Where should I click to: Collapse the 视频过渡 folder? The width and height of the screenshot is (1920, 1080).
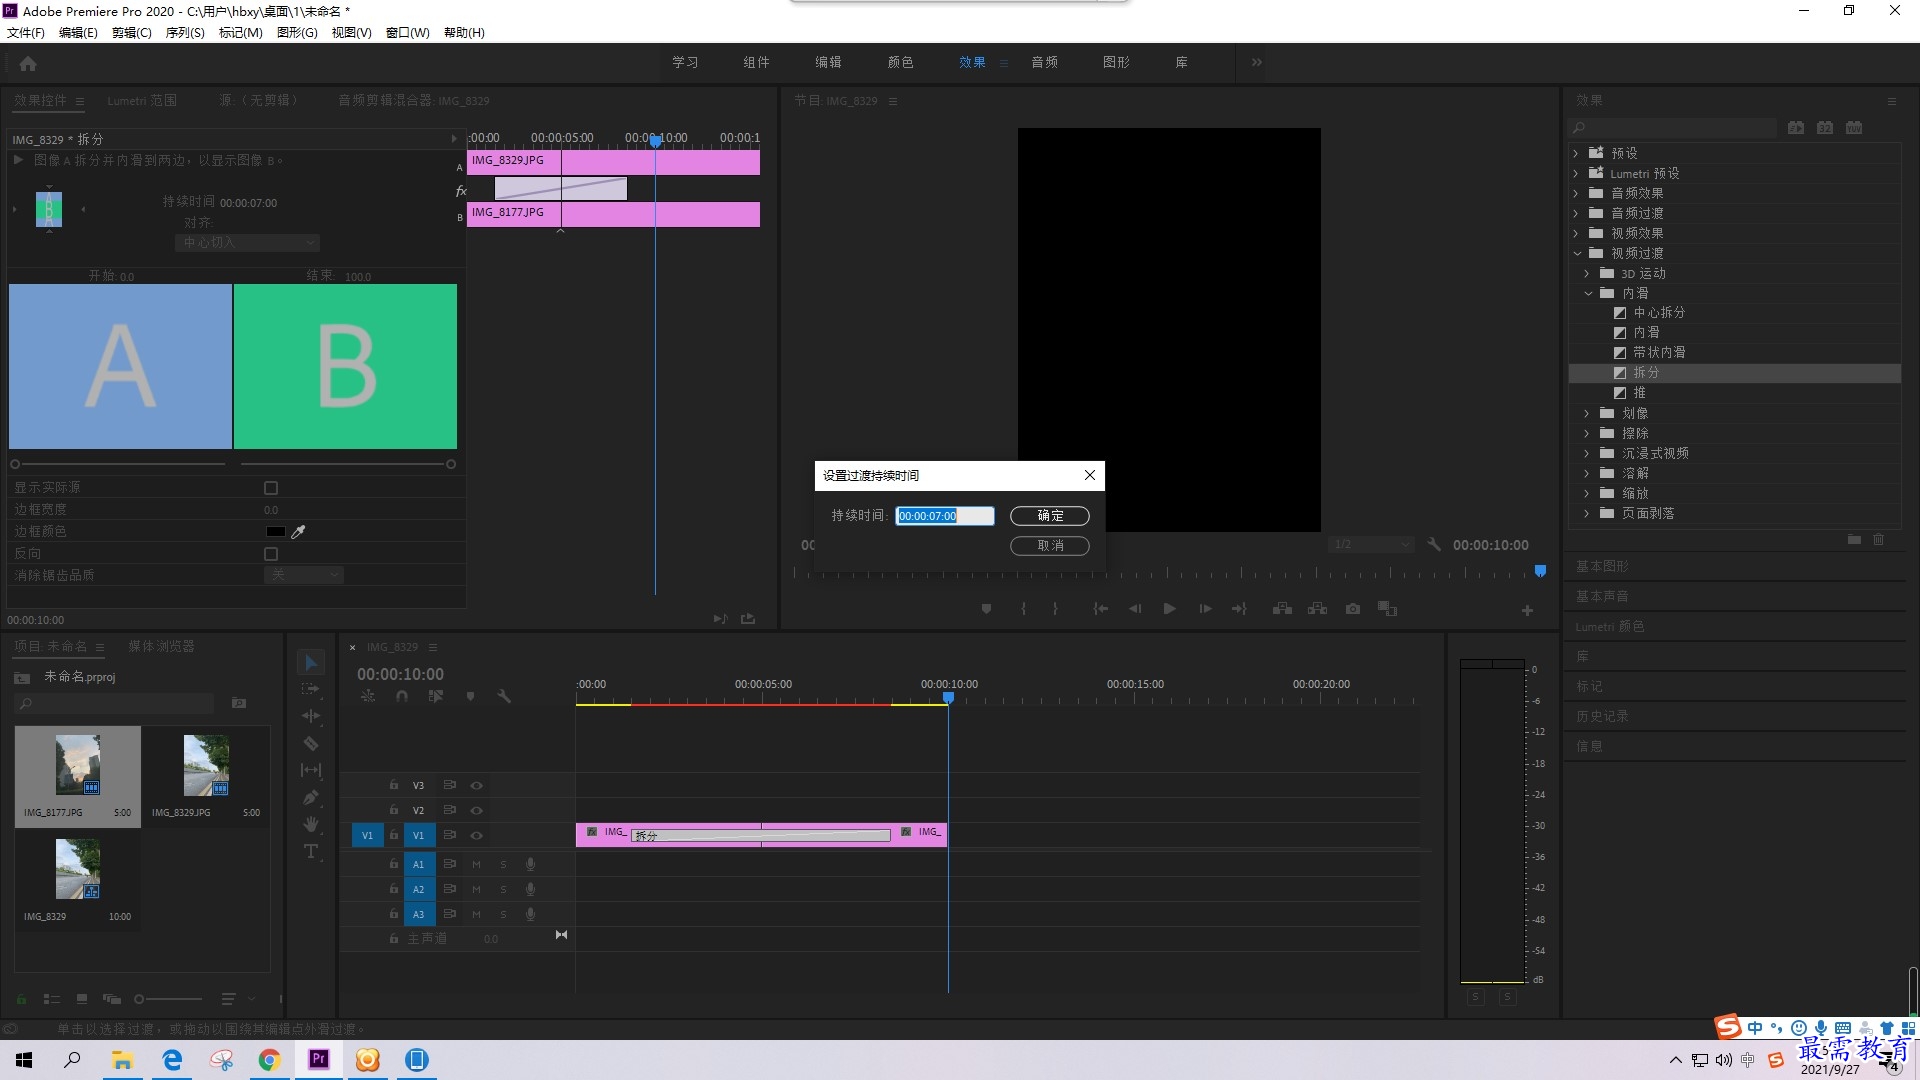(1577, 253)
